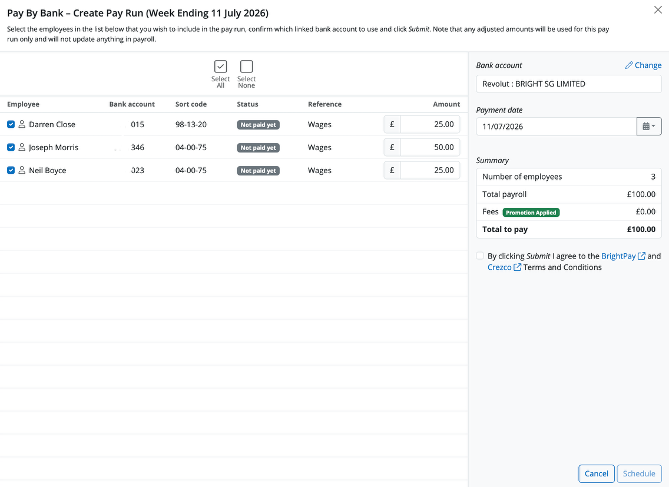Open the Crezco external link icon
Viewport: 670px width, 488px height.
[517, 267]
